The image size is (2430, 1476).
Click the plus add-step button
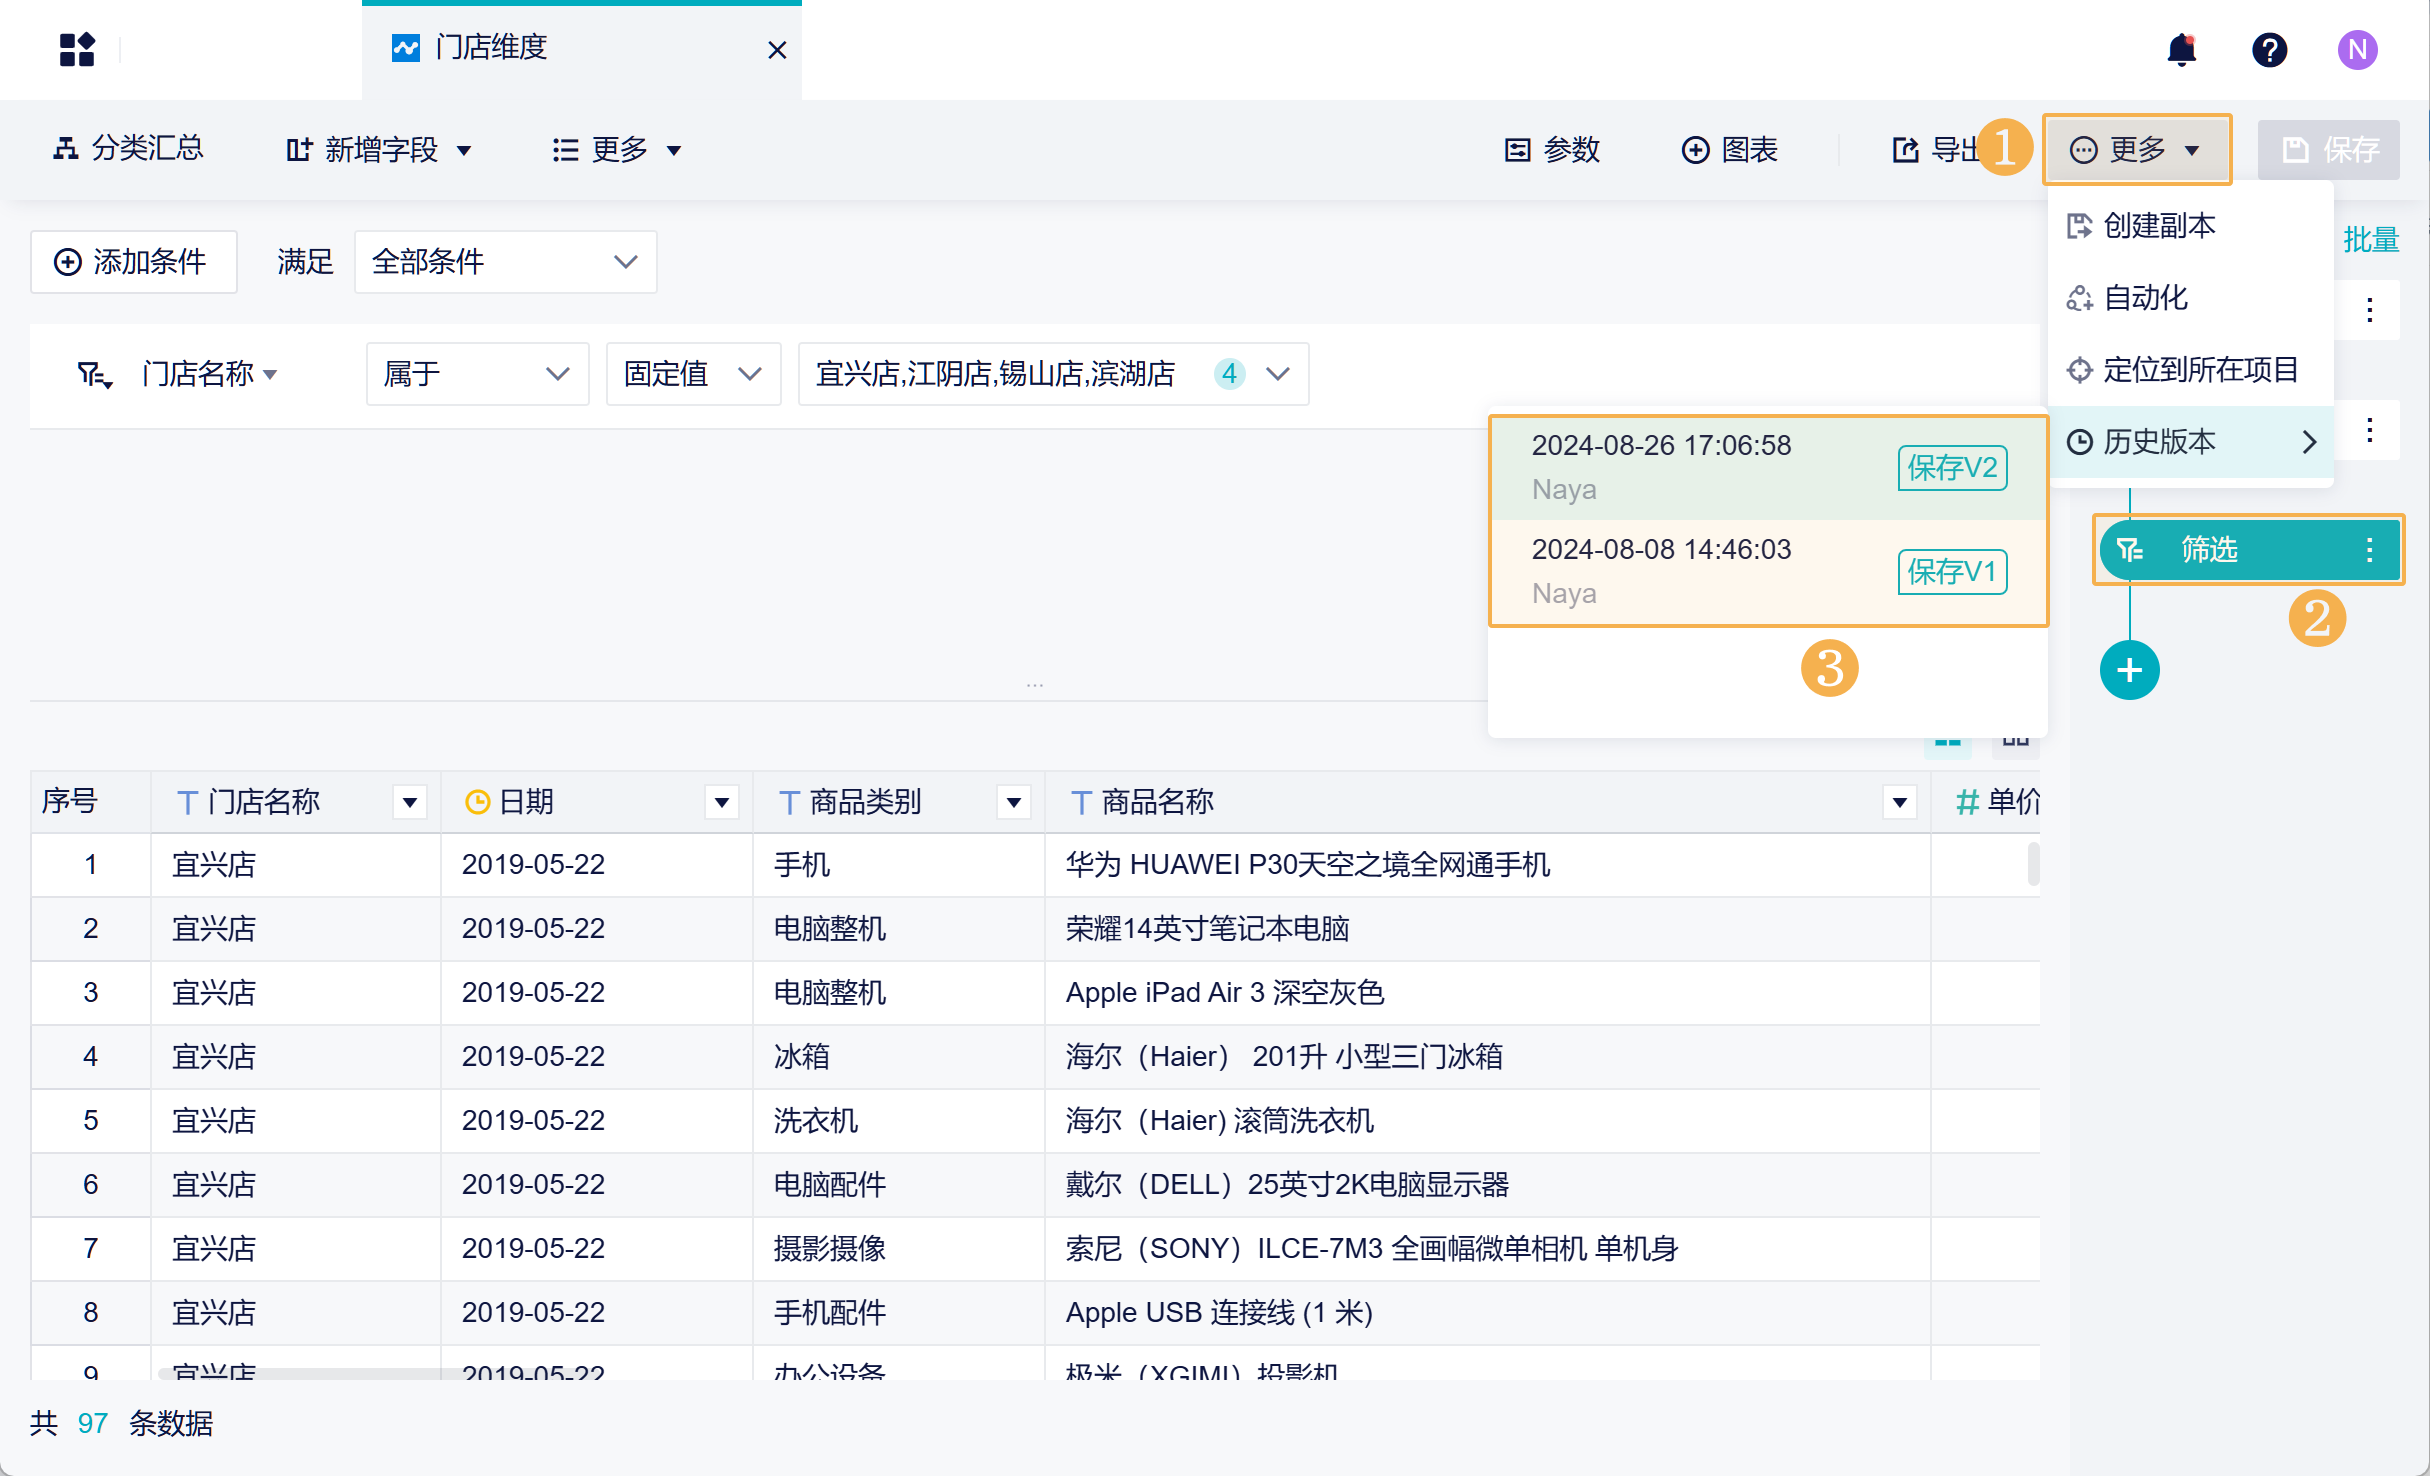coord(2129,670)
